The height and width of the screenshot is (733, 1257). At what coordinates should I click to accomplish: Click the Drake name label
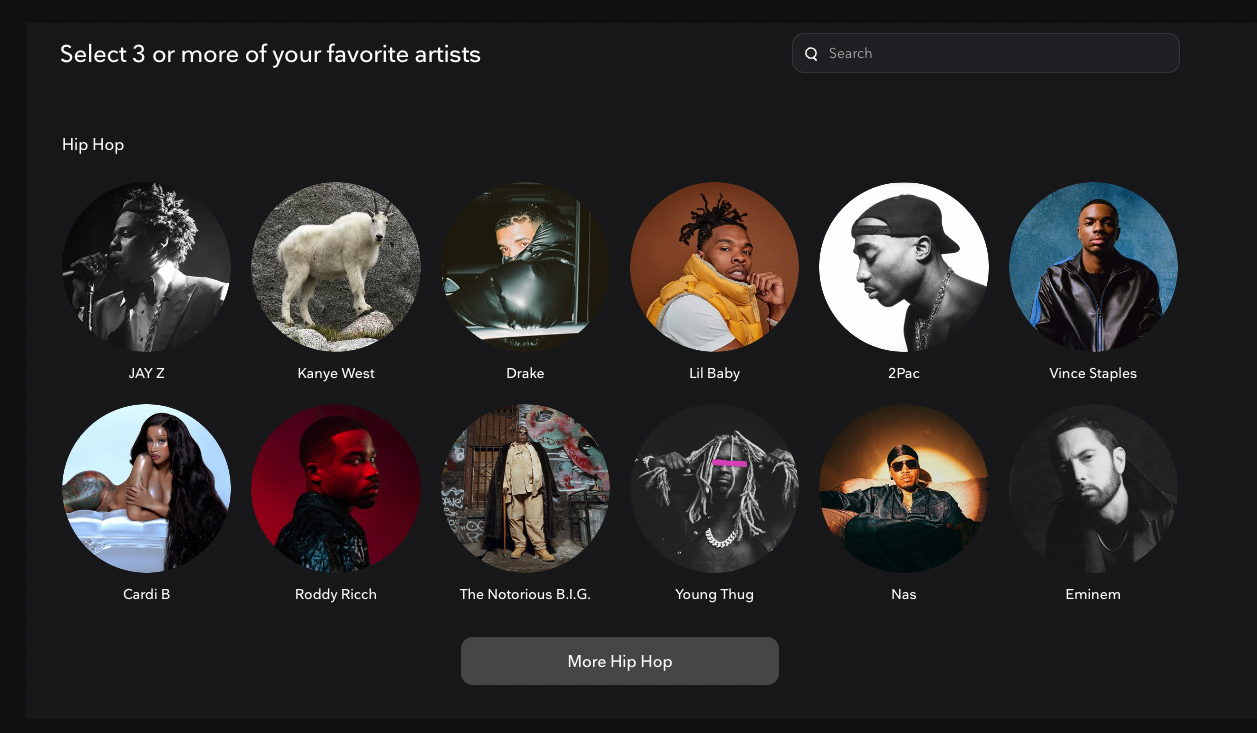[525, 373]
